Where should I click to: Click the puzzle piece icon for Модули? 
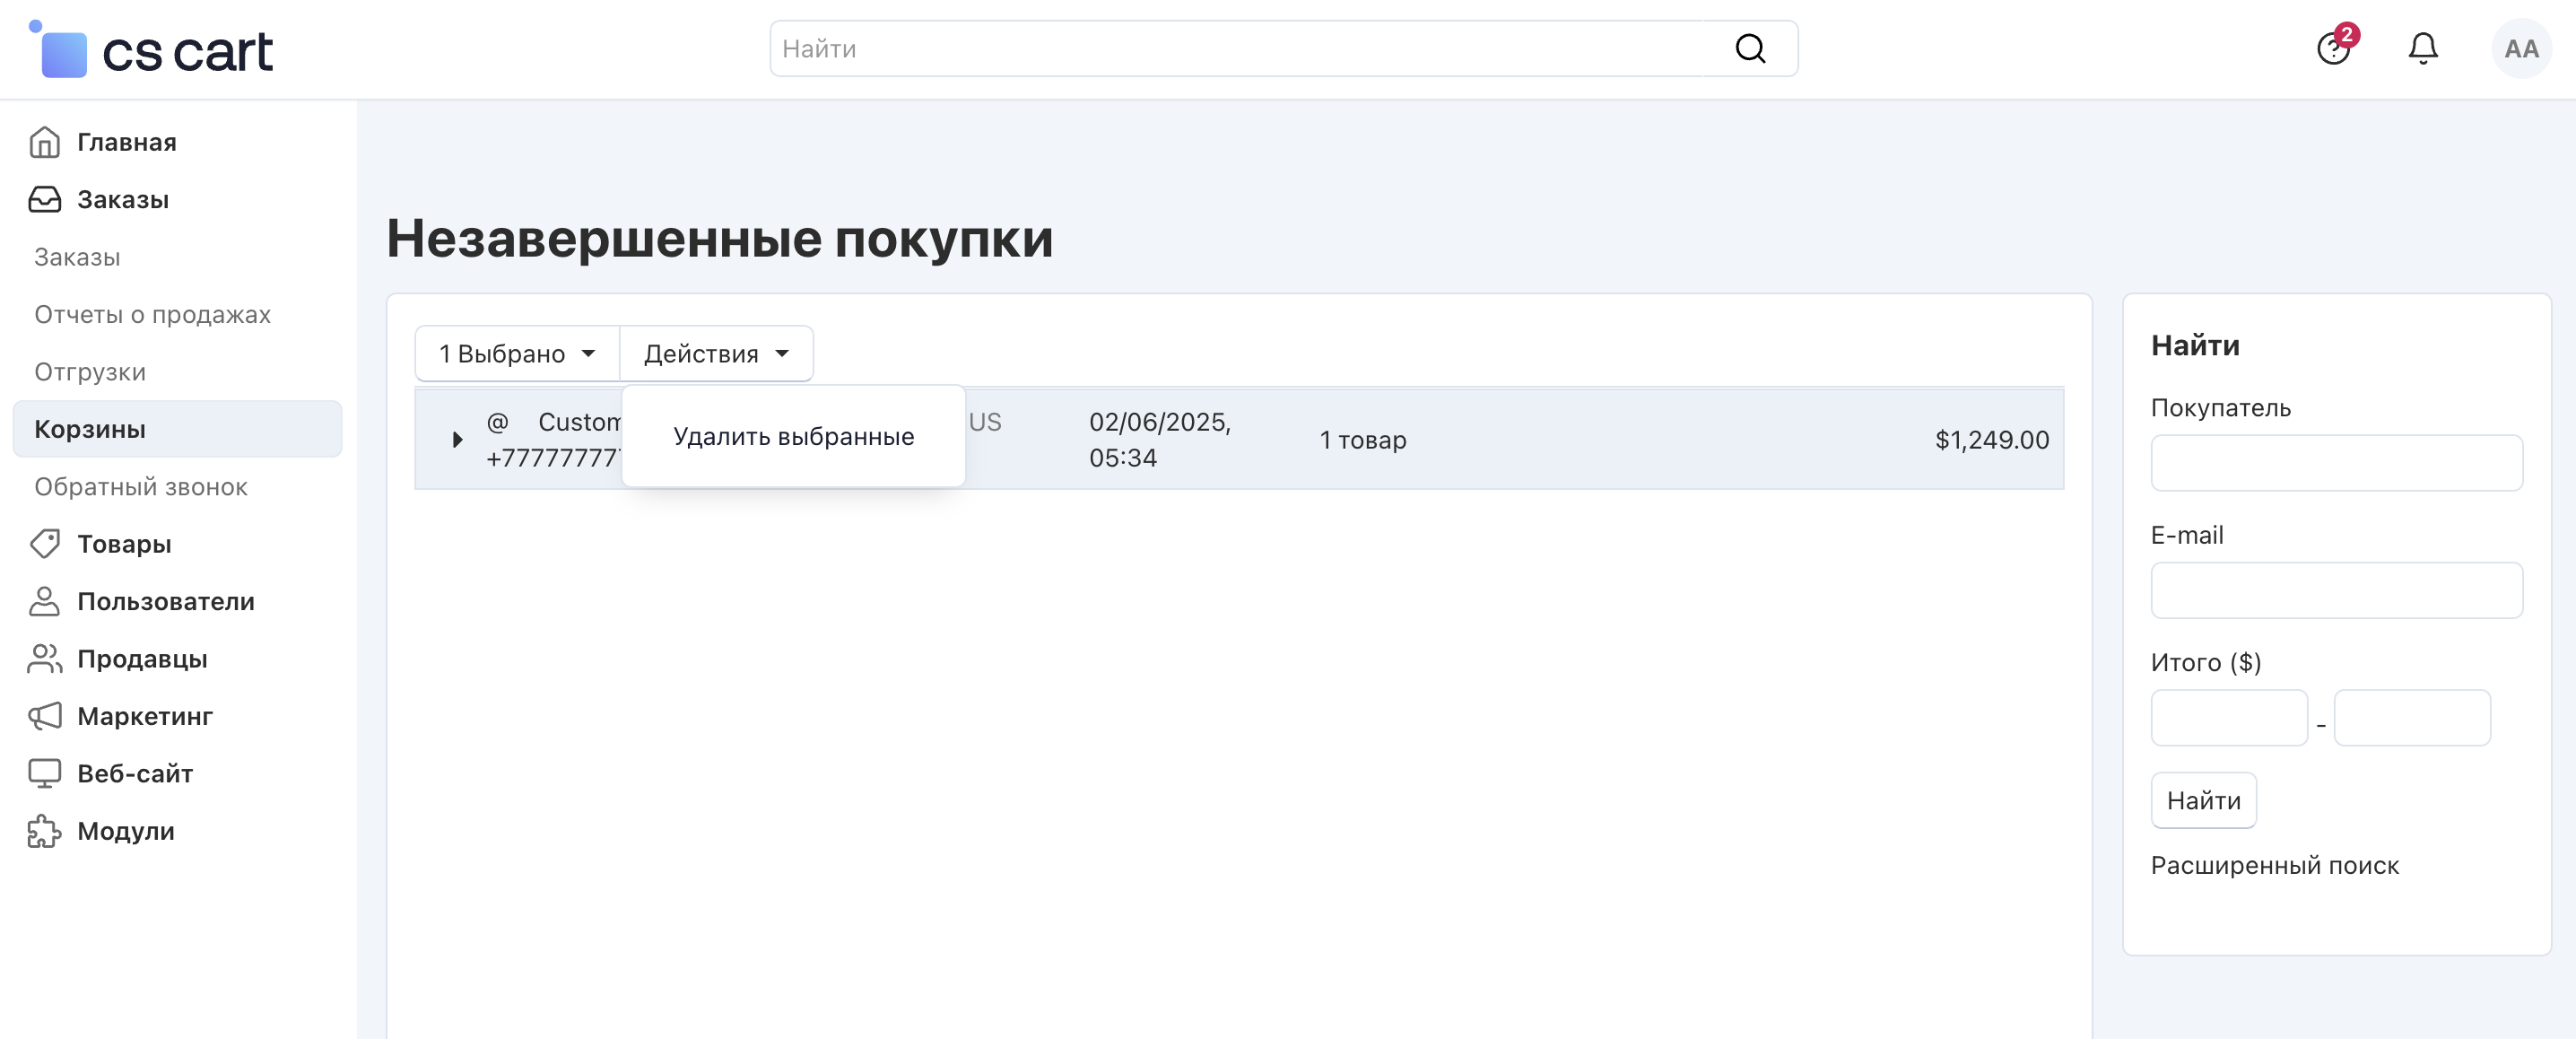pyautogui.click(x=44, y=831)
